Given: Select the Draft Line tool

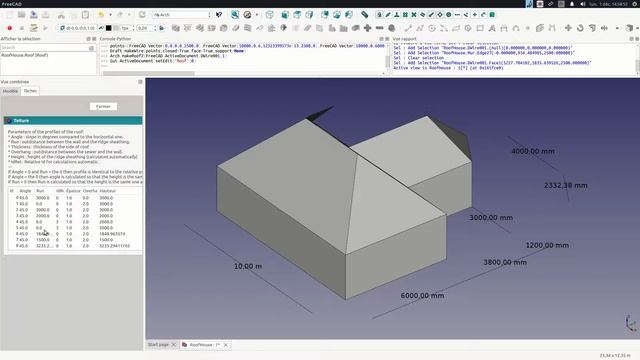Looking at the screenshot, I should [407, 28].
